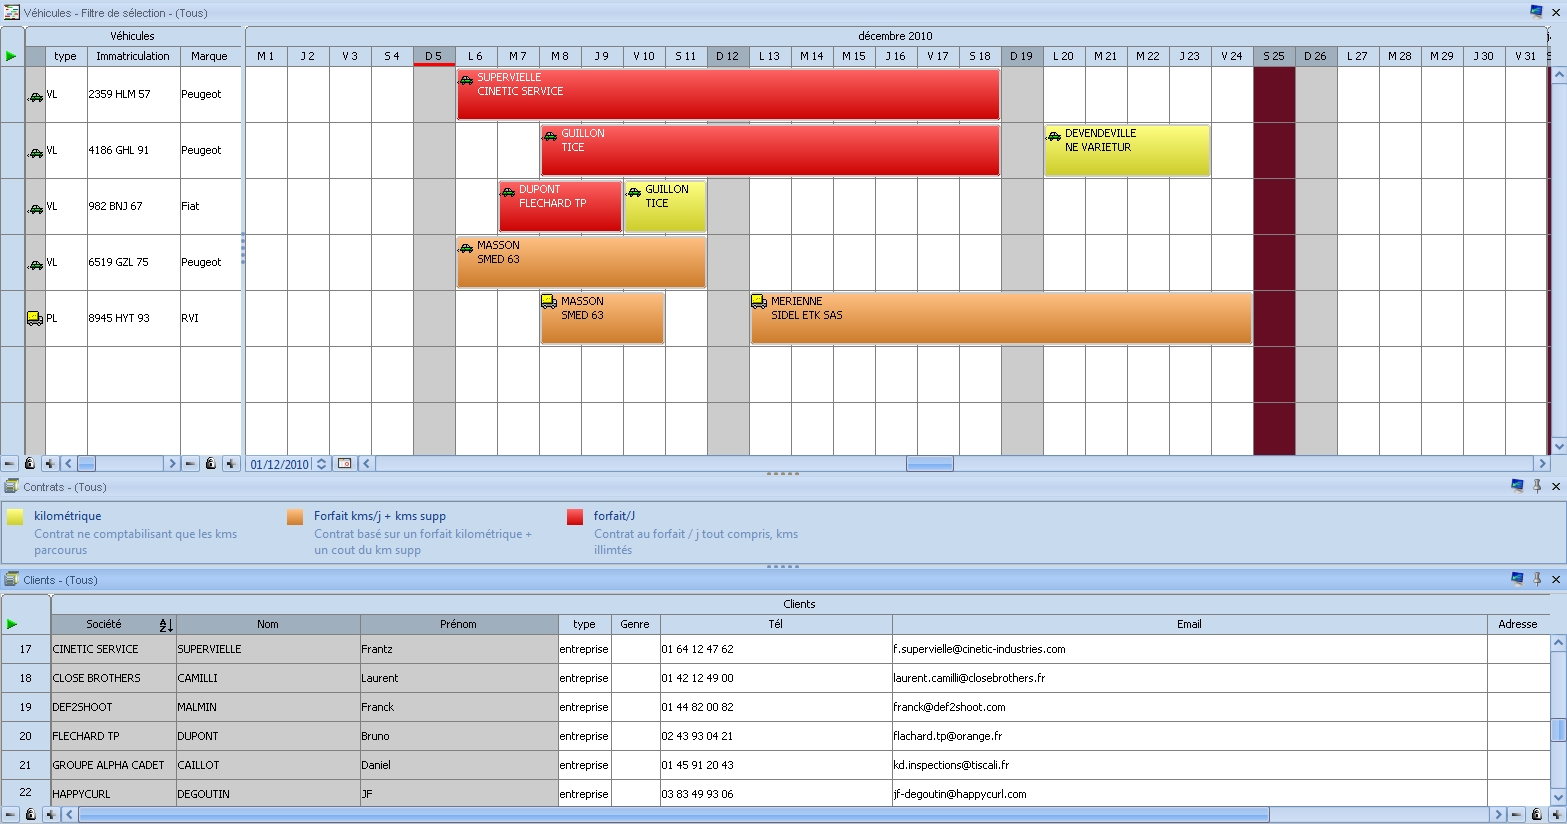Screen dimensions: 1567x824
Task: Click the right arrow of the timeline scrollbar
Action: click(1543, 463)
